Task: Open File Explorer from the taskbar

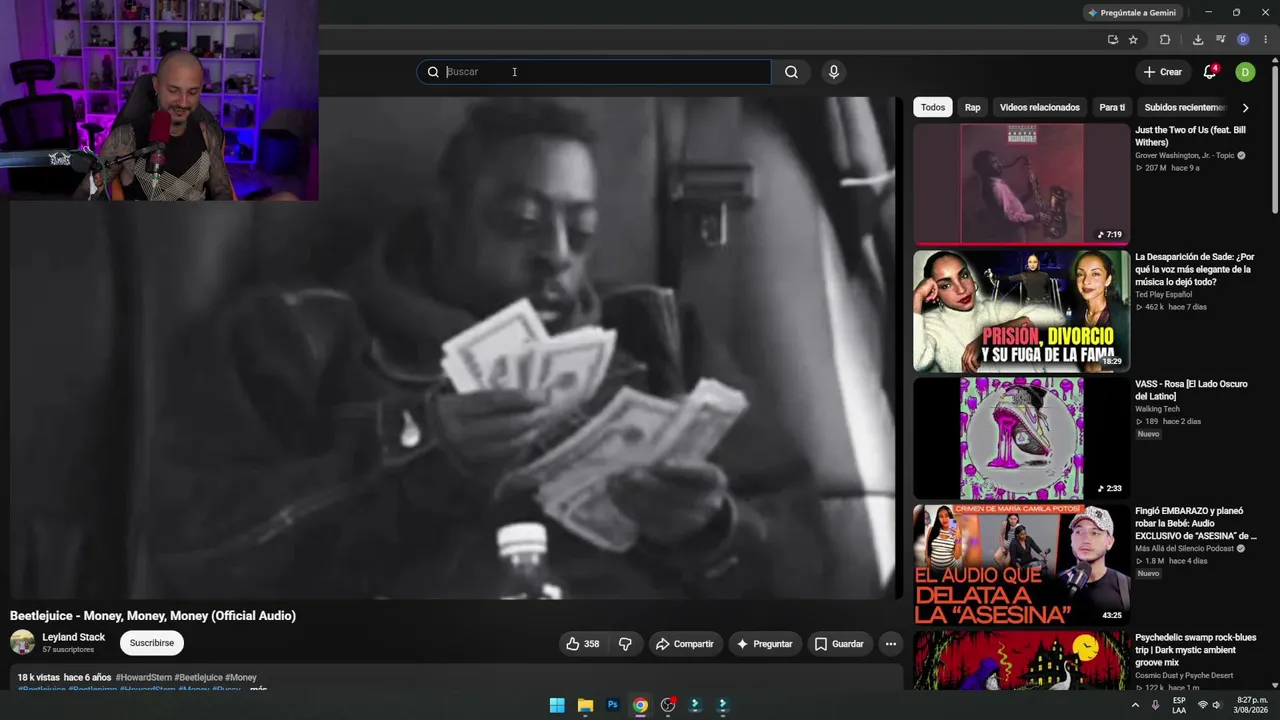Action: (x=585, y=705)
